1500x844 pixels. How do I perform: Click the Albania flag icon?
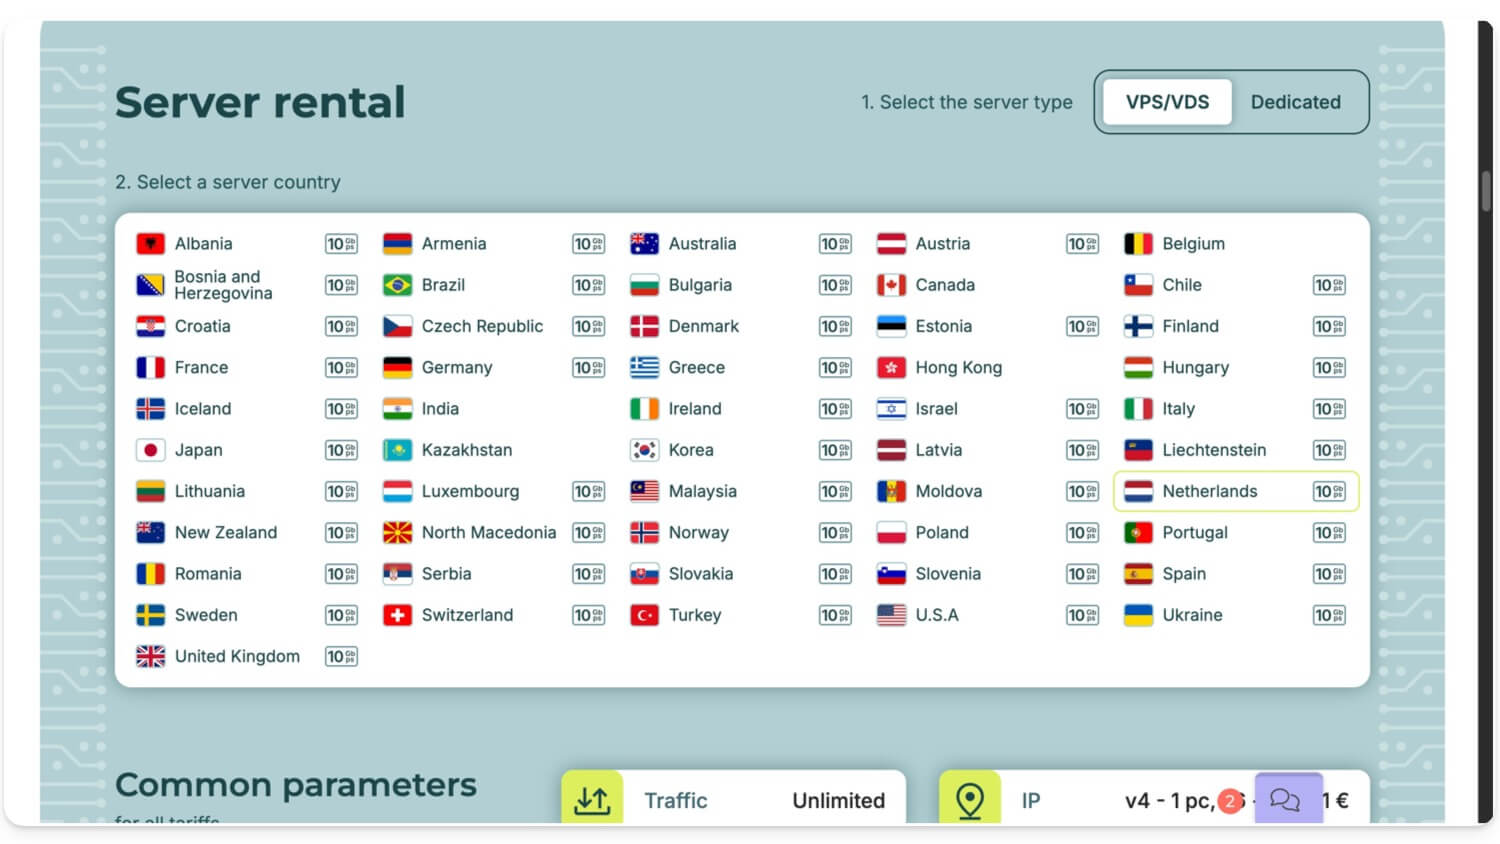point(150,244)
